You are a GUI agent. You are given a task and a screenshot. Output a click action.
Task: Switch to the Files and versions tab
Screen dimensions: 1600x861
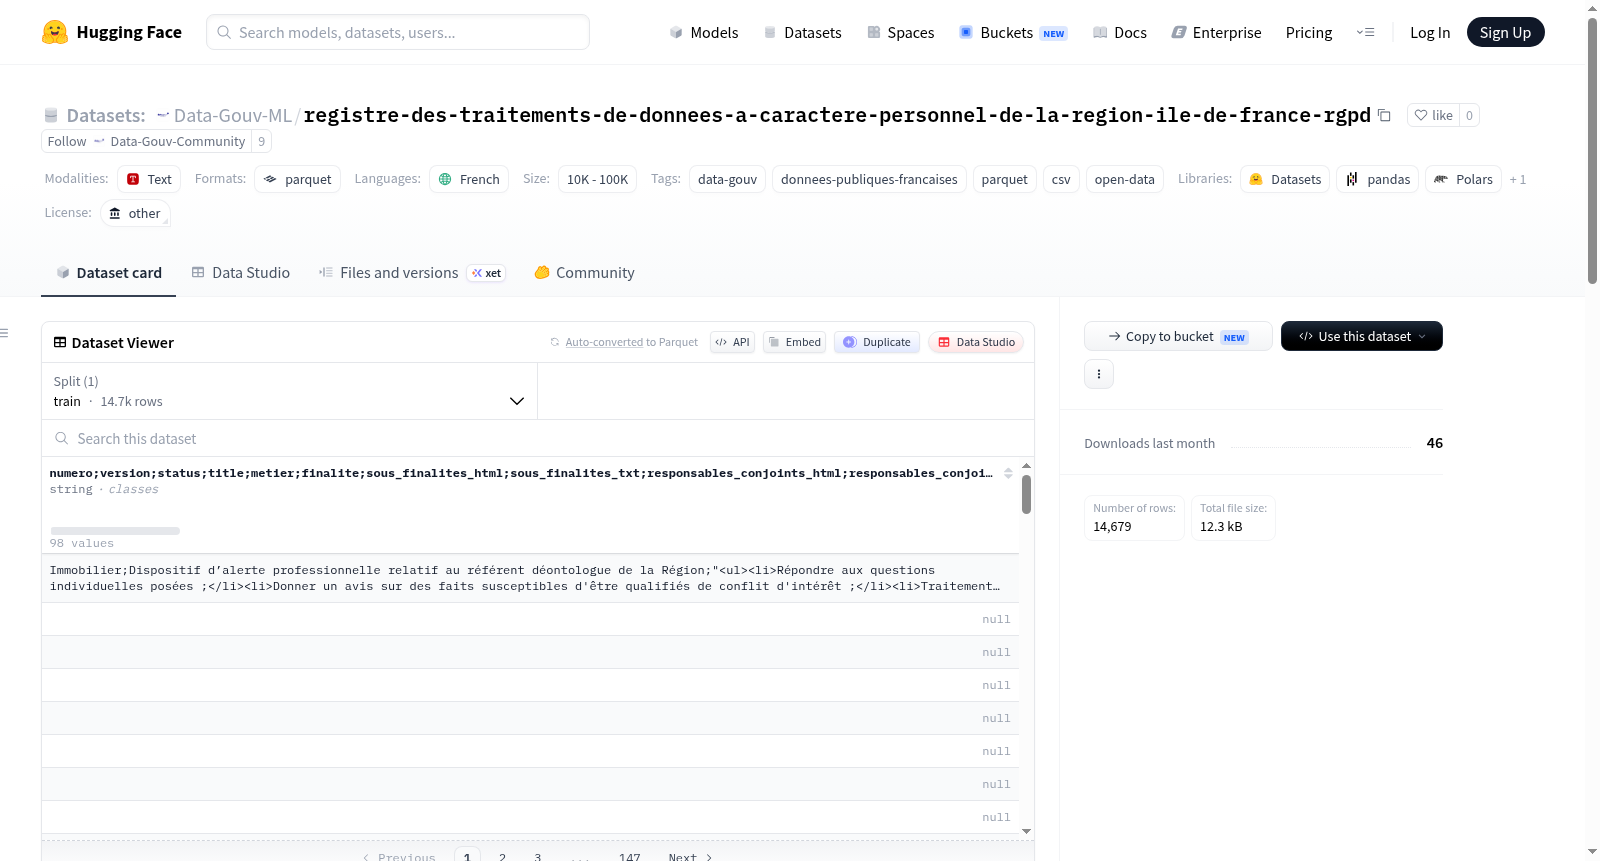(x=411, y=273)
